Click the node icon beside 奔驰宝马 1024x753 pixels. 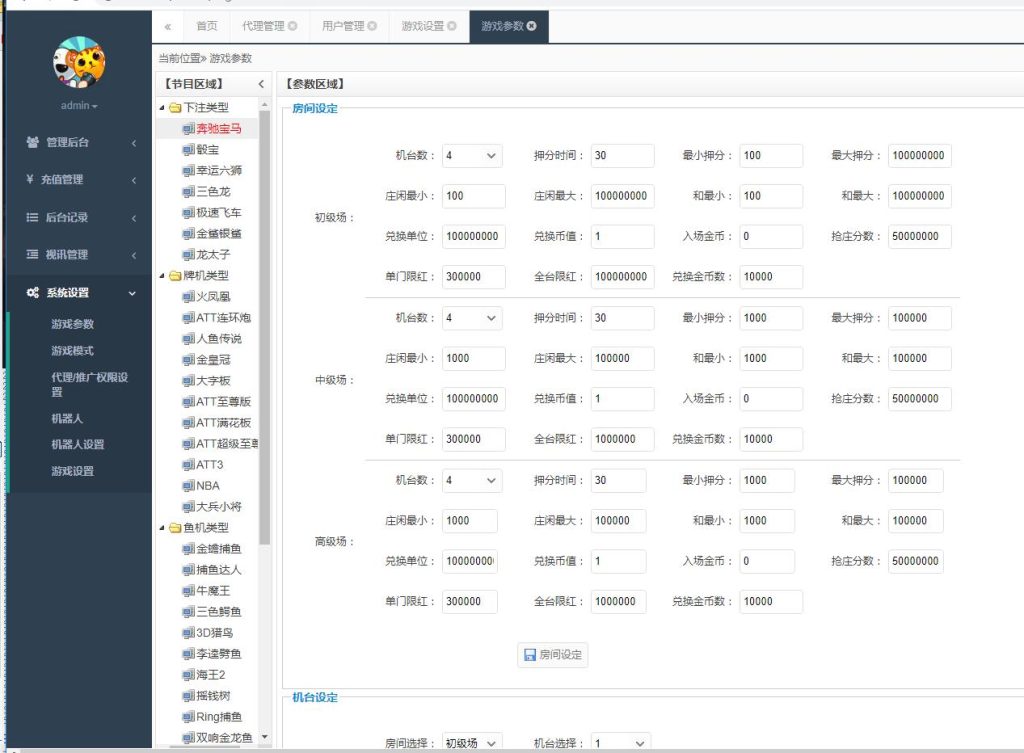coord(188,129)
